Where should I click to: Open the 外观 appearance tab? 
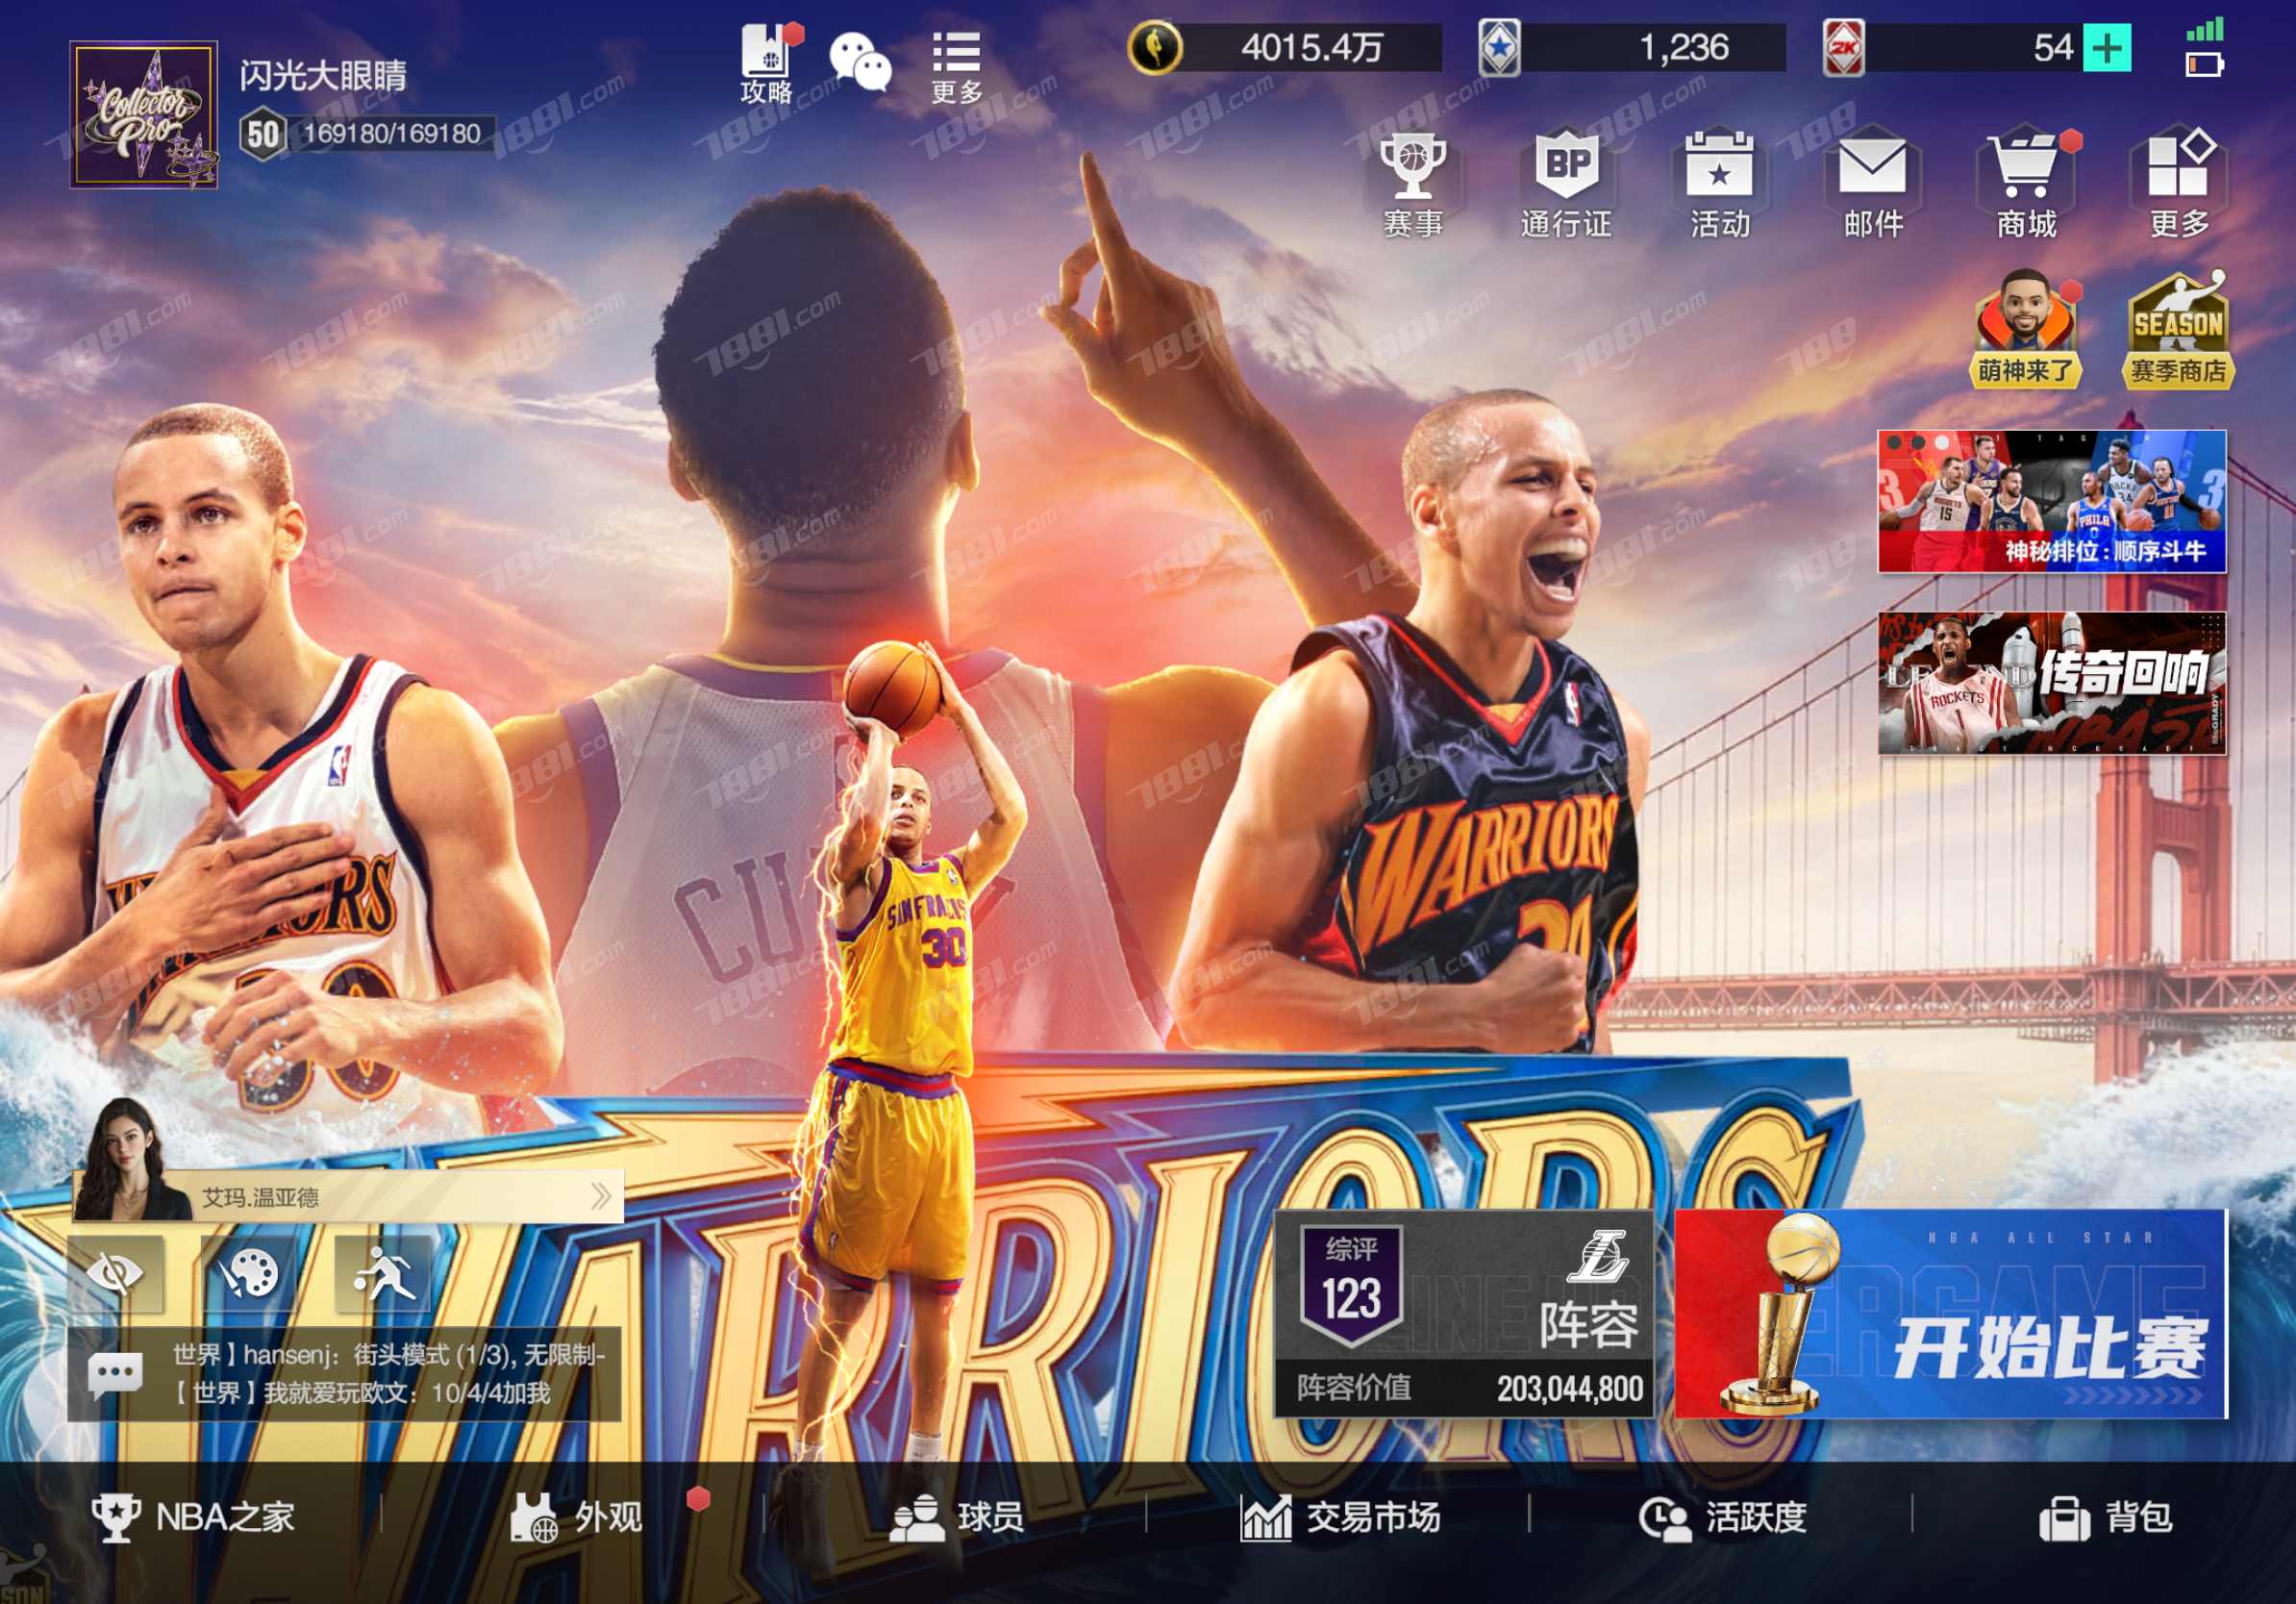[577, 1518]
